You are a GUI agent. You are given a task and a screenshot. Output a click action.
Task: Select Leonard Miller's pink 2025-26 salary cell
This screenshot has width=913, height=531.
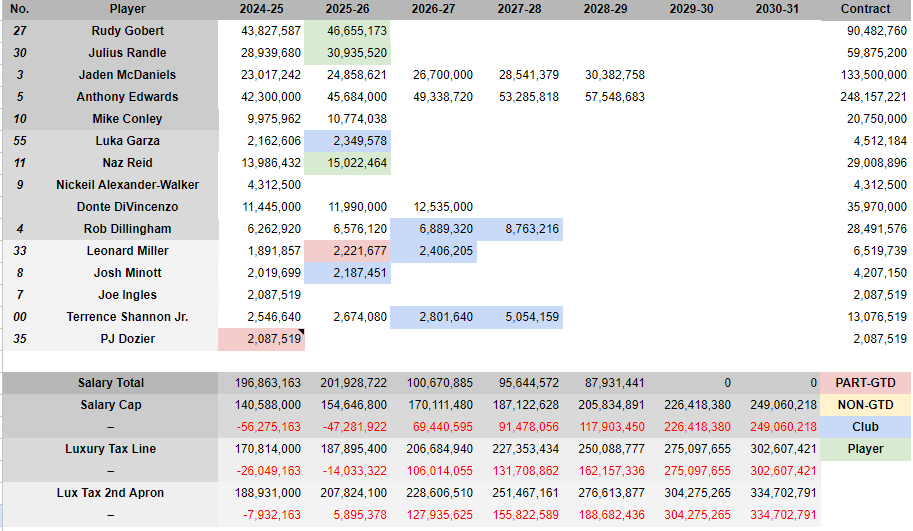[x=348, y=251]
